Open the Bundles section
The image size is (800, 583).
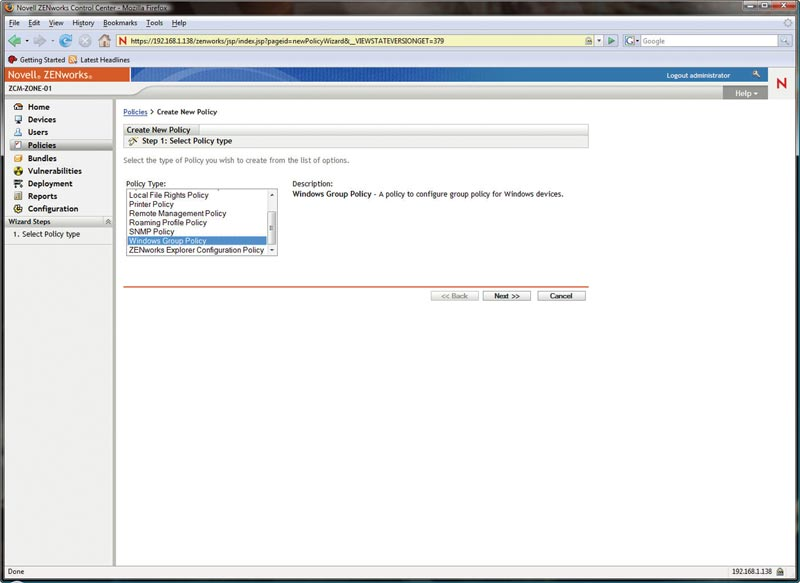[42, 158]
